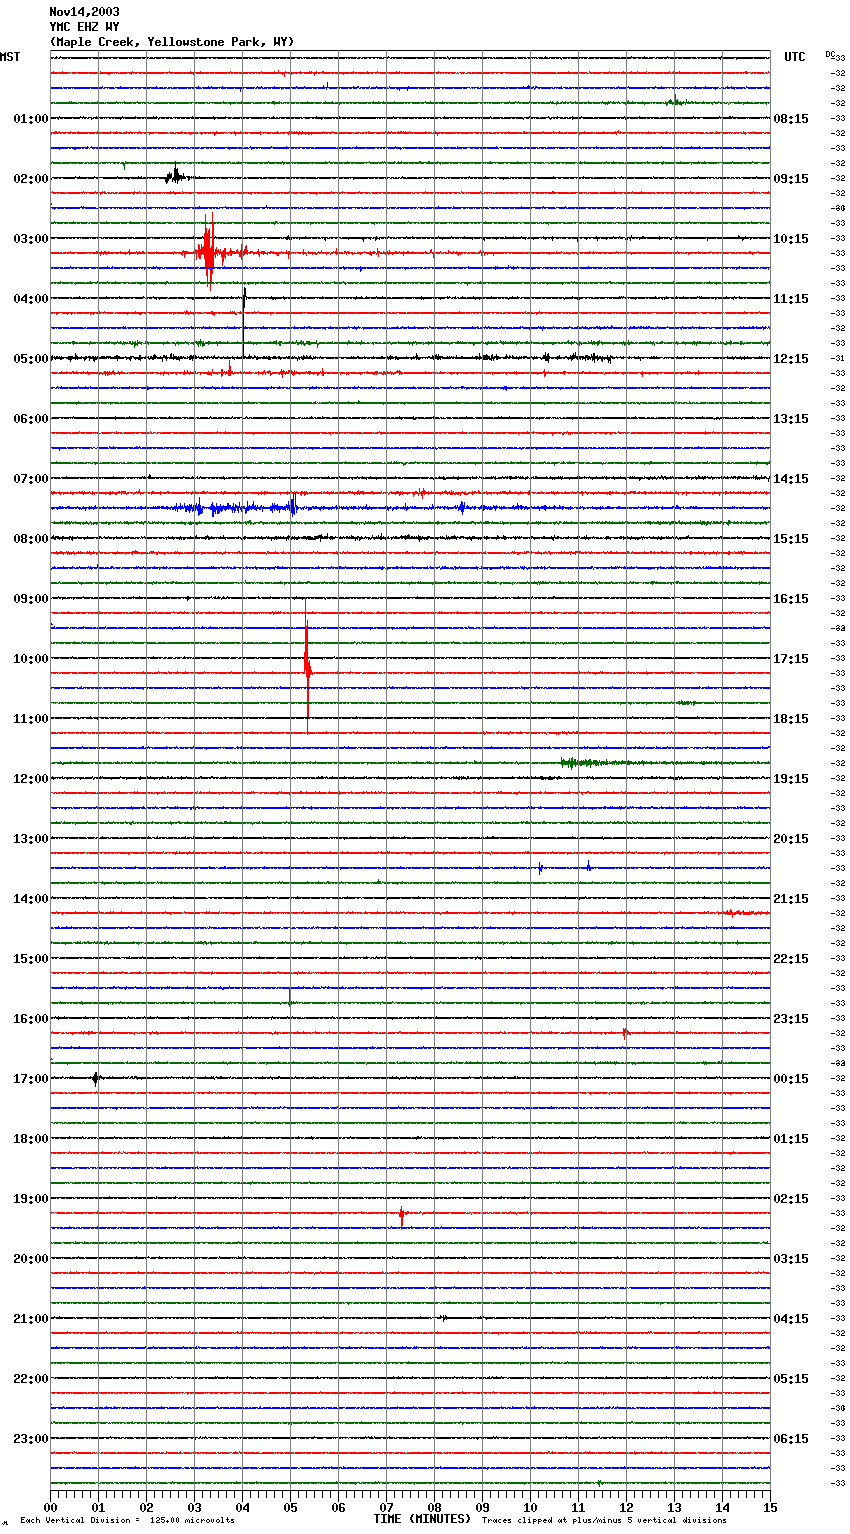The image size is (850, 1534).
Task: Click the tall red spike near the 10:00 trace
Action: [x=307, y=665]
